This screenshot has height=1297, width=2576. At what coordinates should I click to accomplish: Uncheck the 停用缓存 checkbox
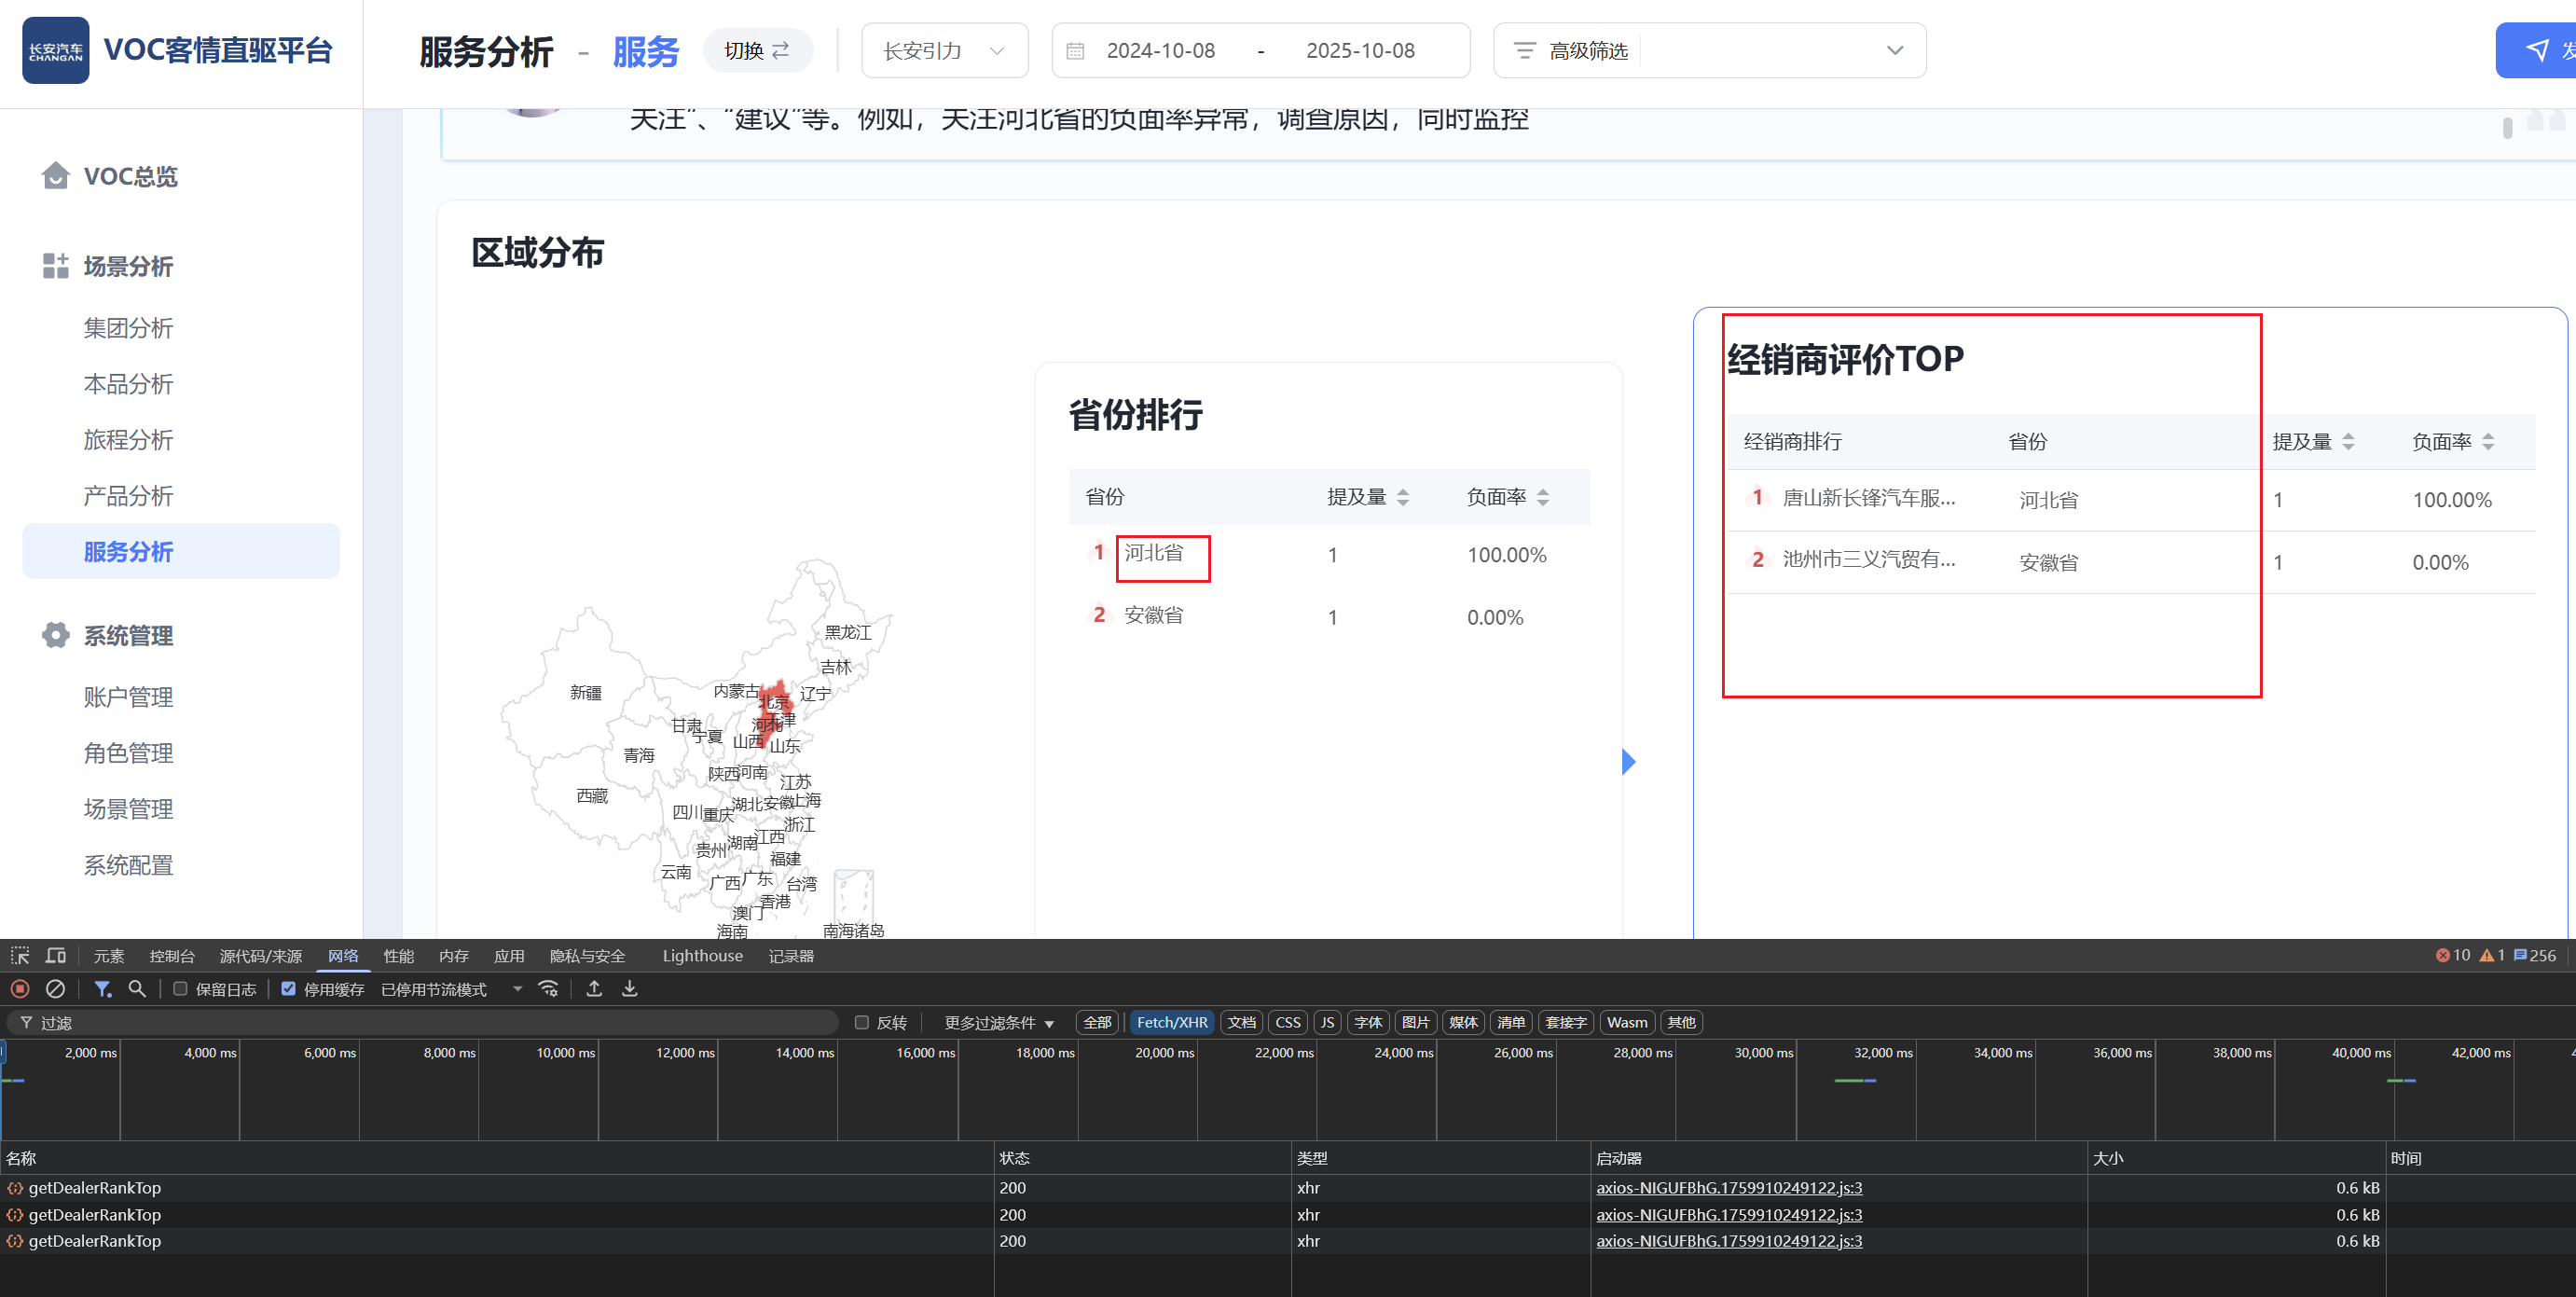[289, 989]
